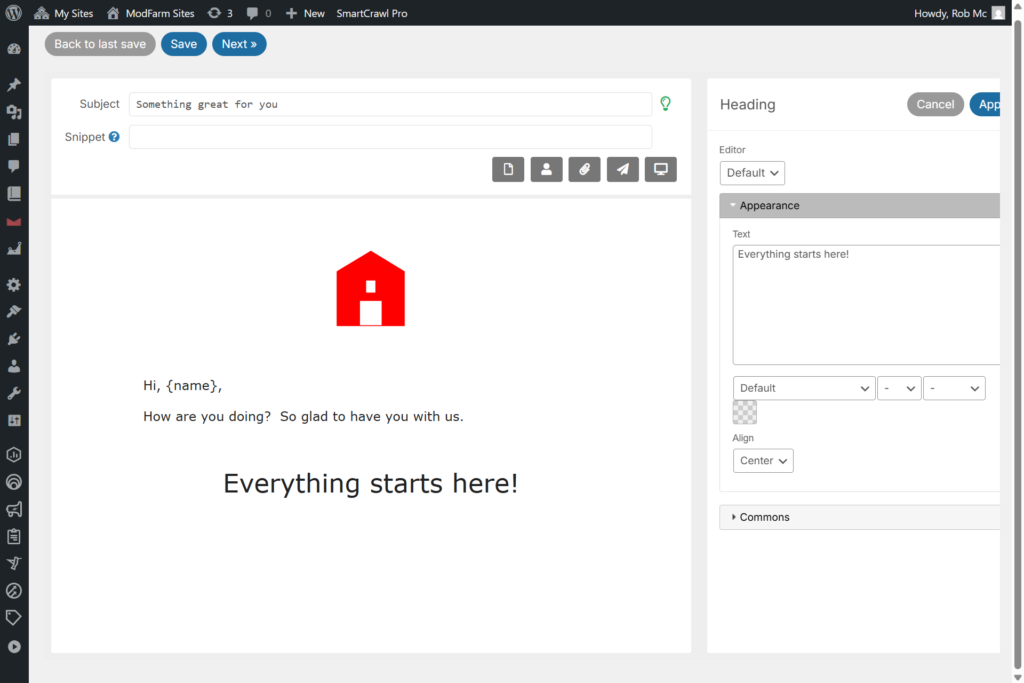Click the paper plane send test icon
The height and width of the screenshot is (683, 1024).
(x=622, y=170)
